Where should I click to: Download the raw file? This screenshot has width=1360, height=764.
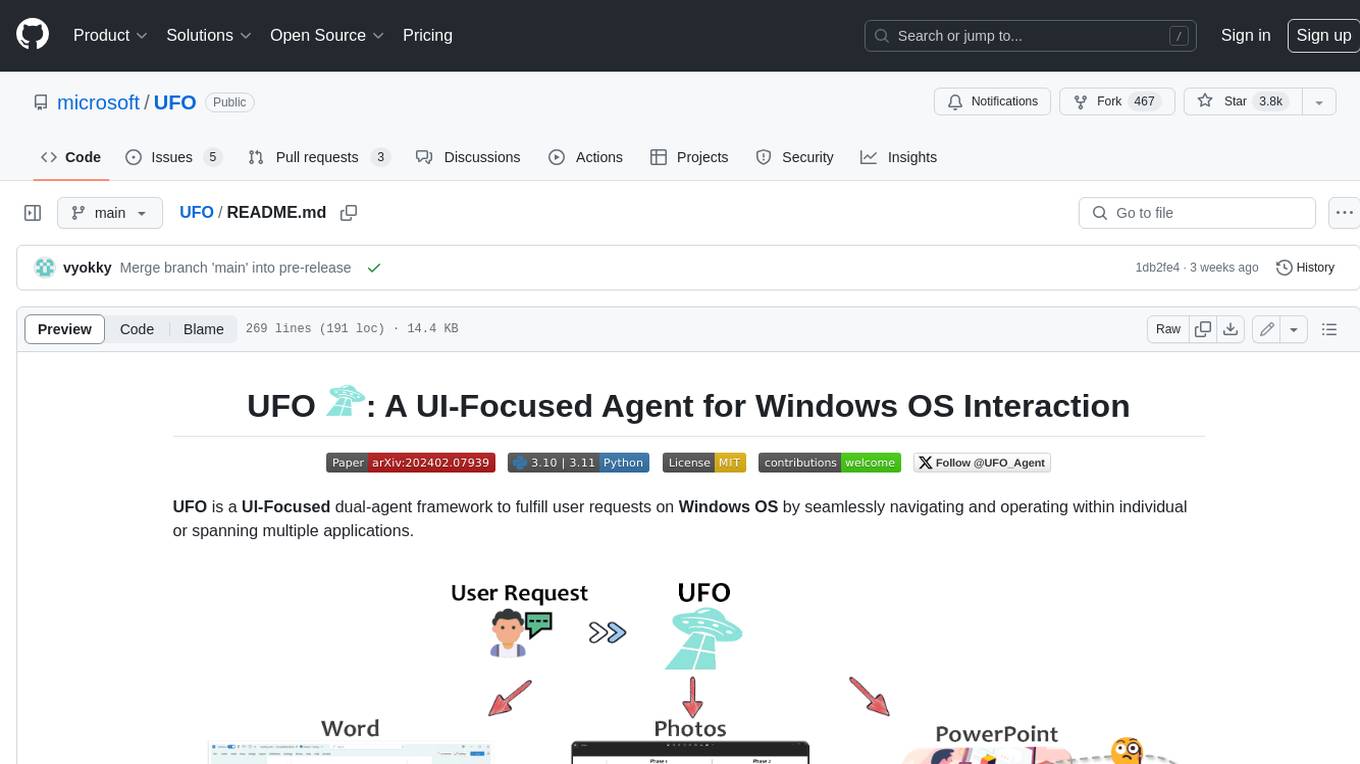click(1231, 329)
